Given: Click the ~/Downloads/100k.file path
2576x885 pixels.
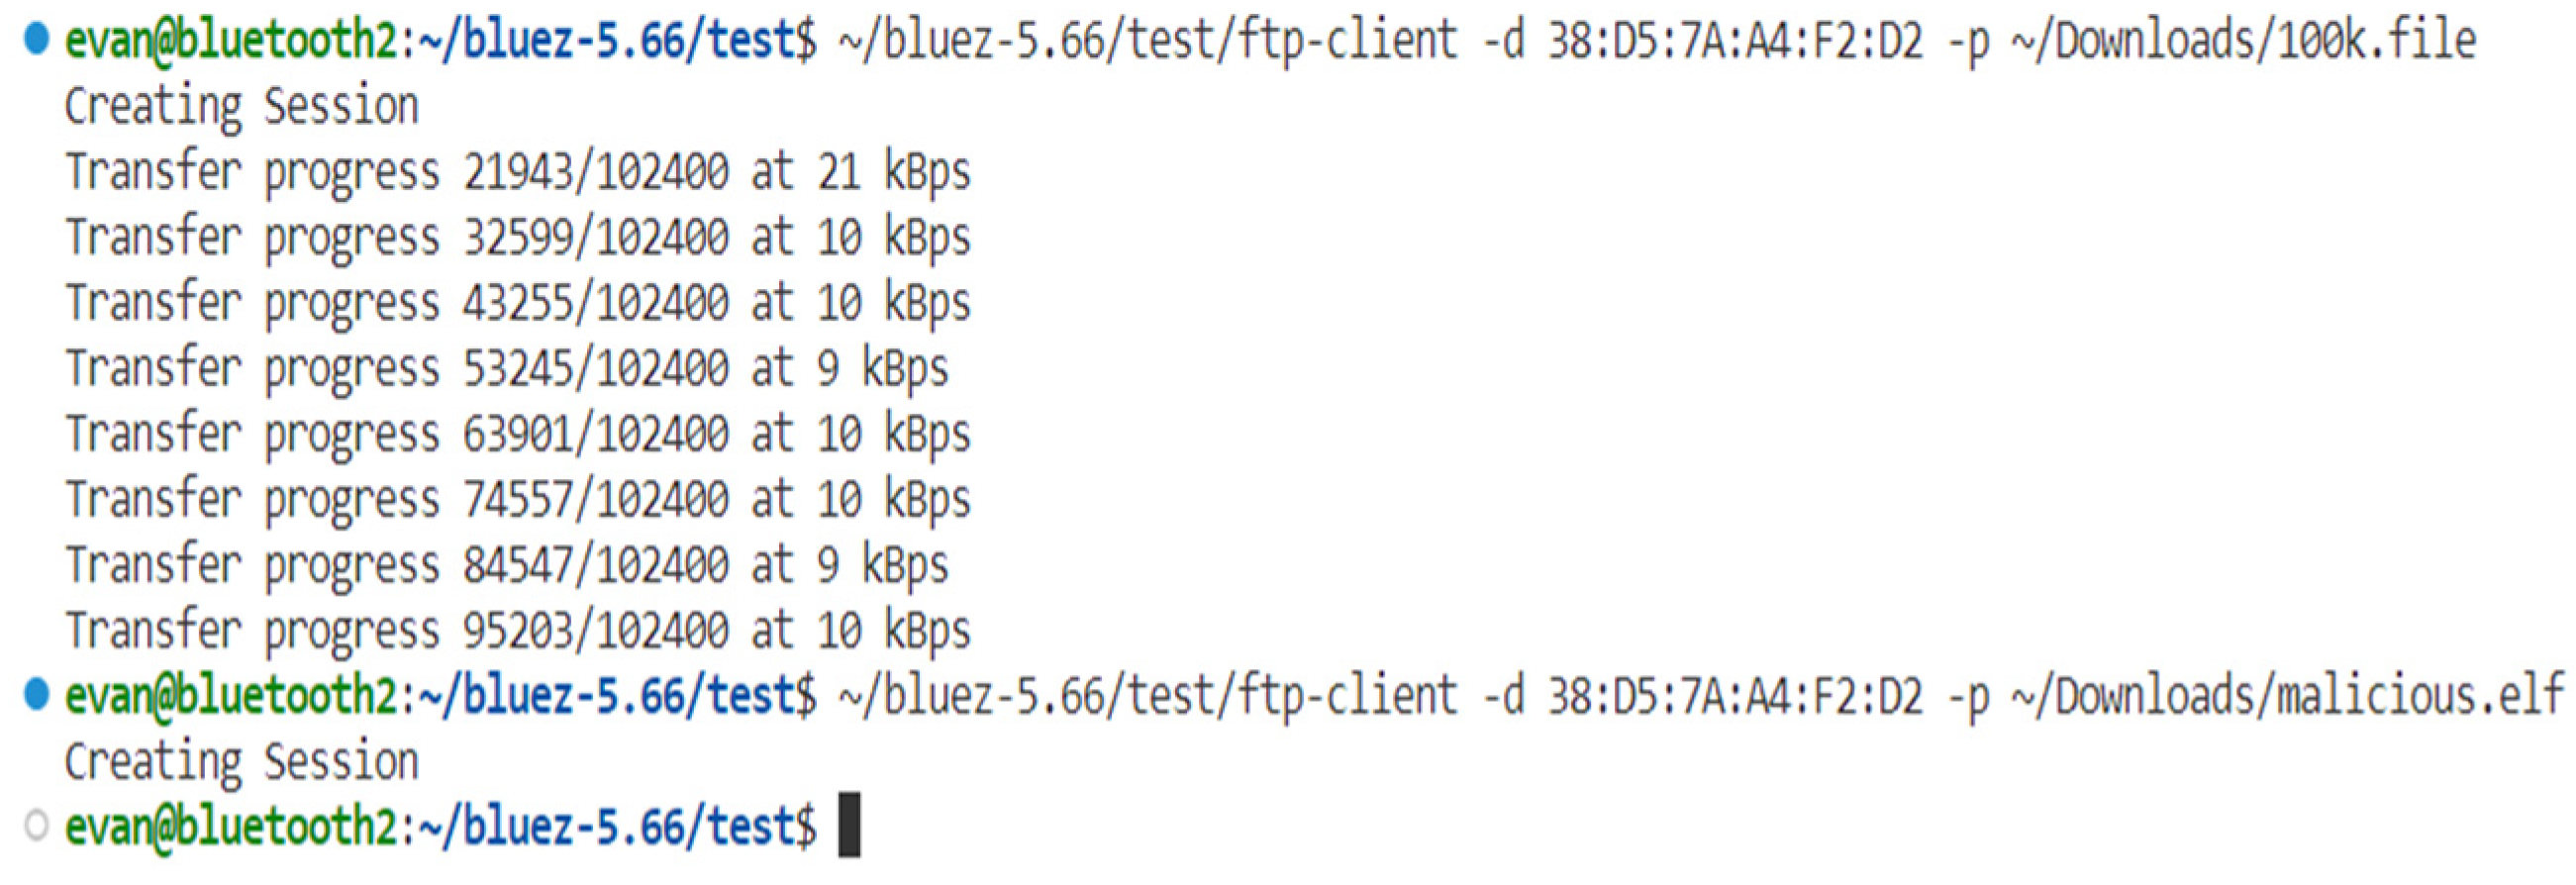Looking at the screenshot, I should [2242, 41].
